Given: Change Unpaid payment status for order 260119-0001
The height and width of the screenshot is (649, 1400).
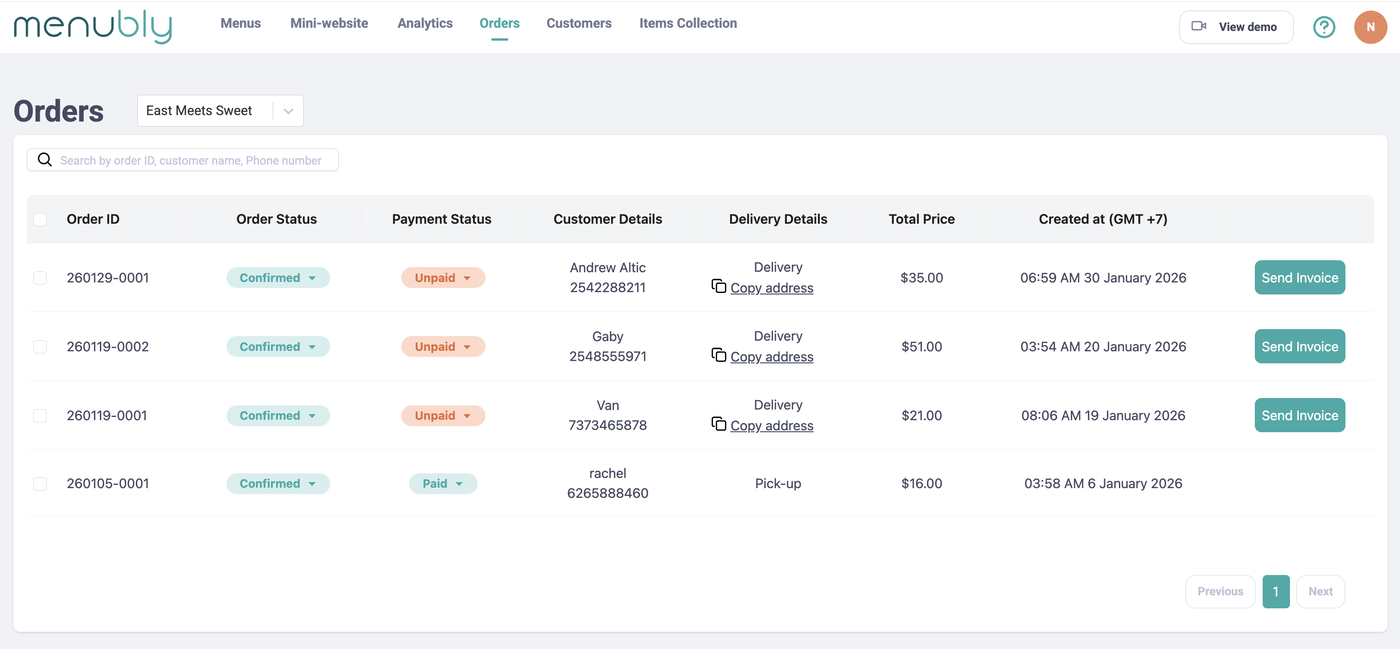Looking at the screenshot, I should (443, 416).
